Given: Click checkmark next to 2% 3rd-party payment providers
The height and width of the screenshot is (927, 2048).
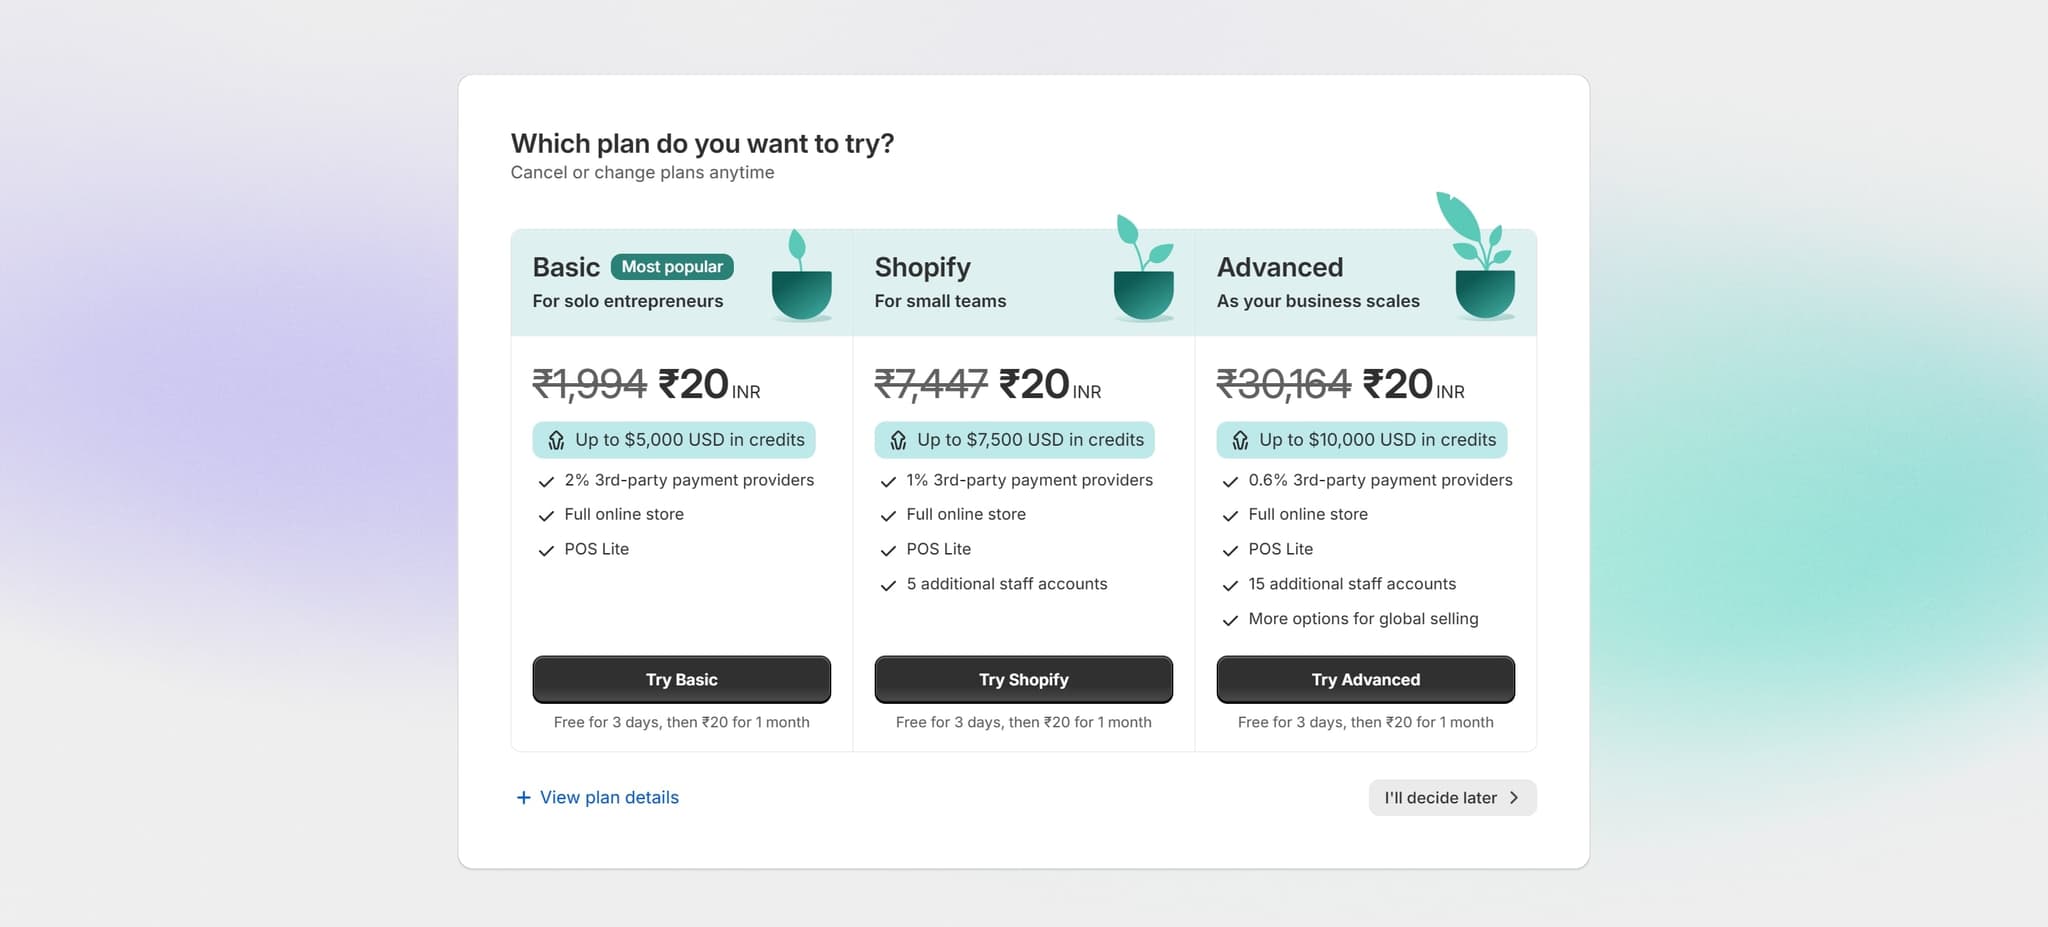Looking at the screenshot, I should click(x=546, y=482).
